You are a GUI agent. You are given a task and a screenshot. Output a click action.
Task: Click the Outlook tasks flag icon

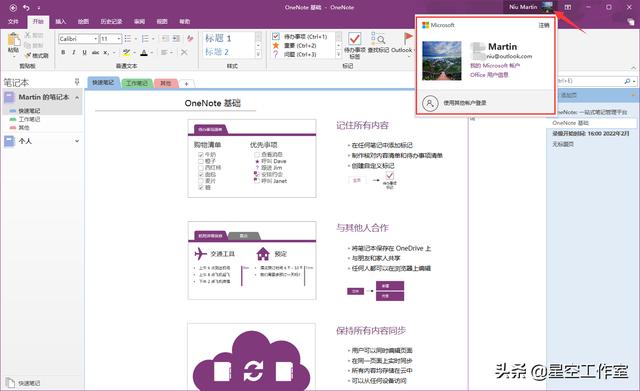(x=408, y=39)
